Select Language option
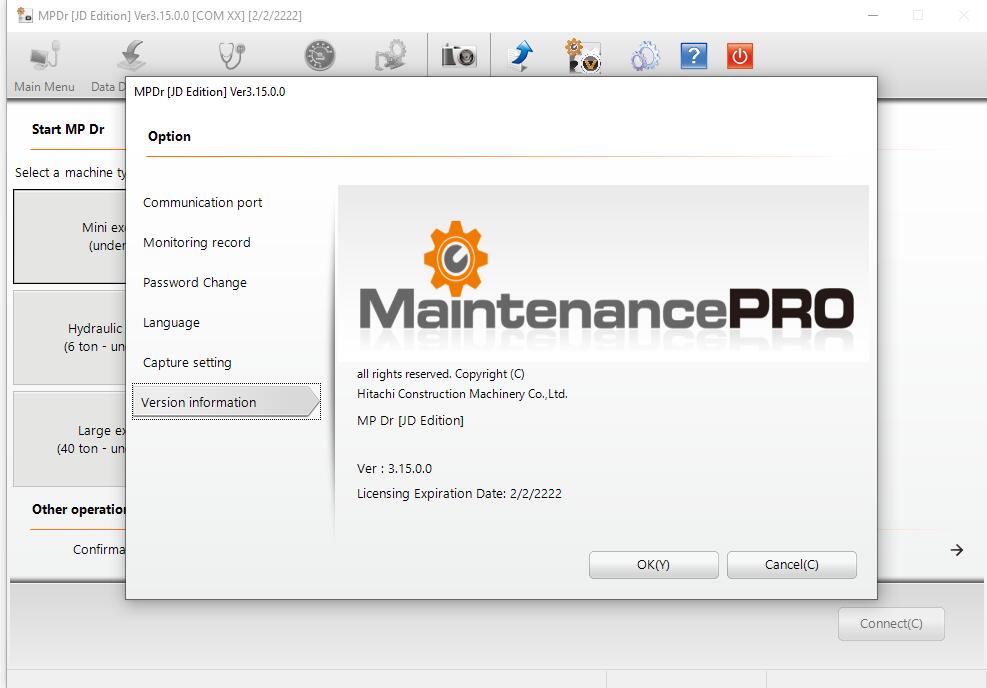987x688 pixels. click(x=171, y=322)
